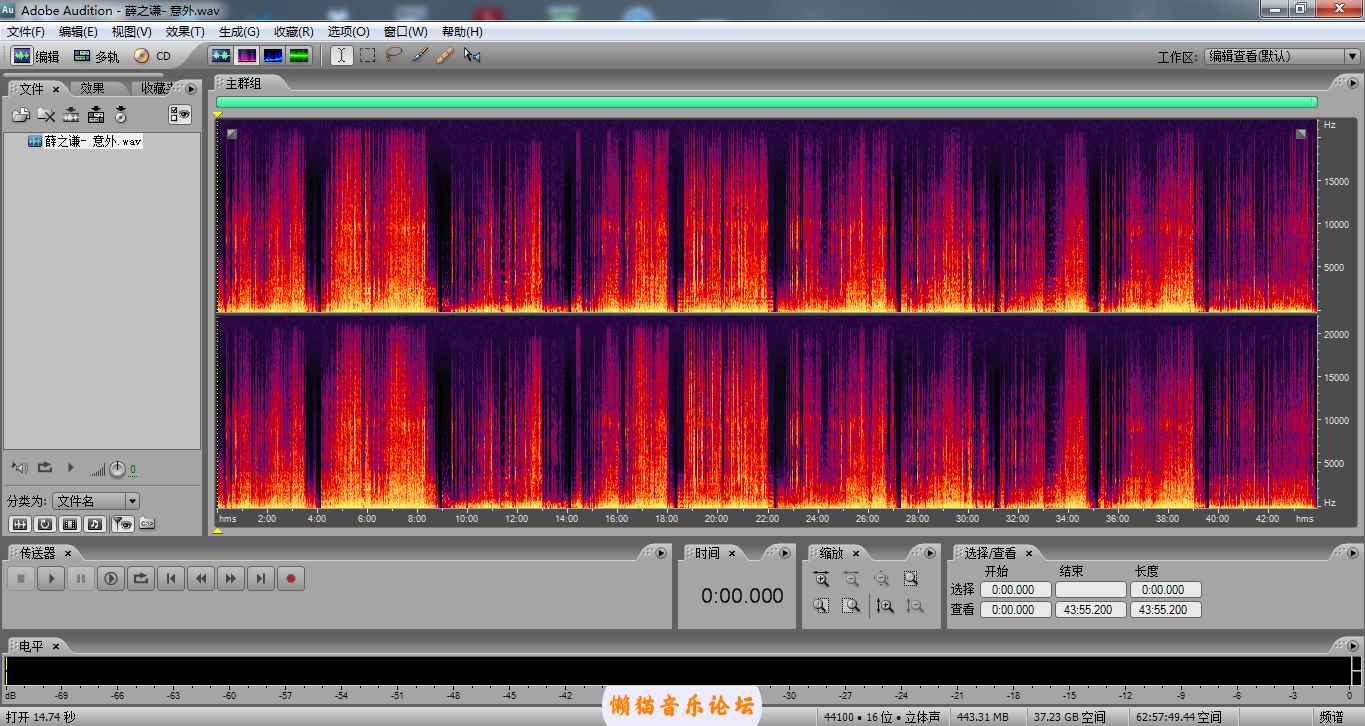Open the 效果(T) menu
The width and height of the screenshot is (1365, 726).
(x=185, y=32)
